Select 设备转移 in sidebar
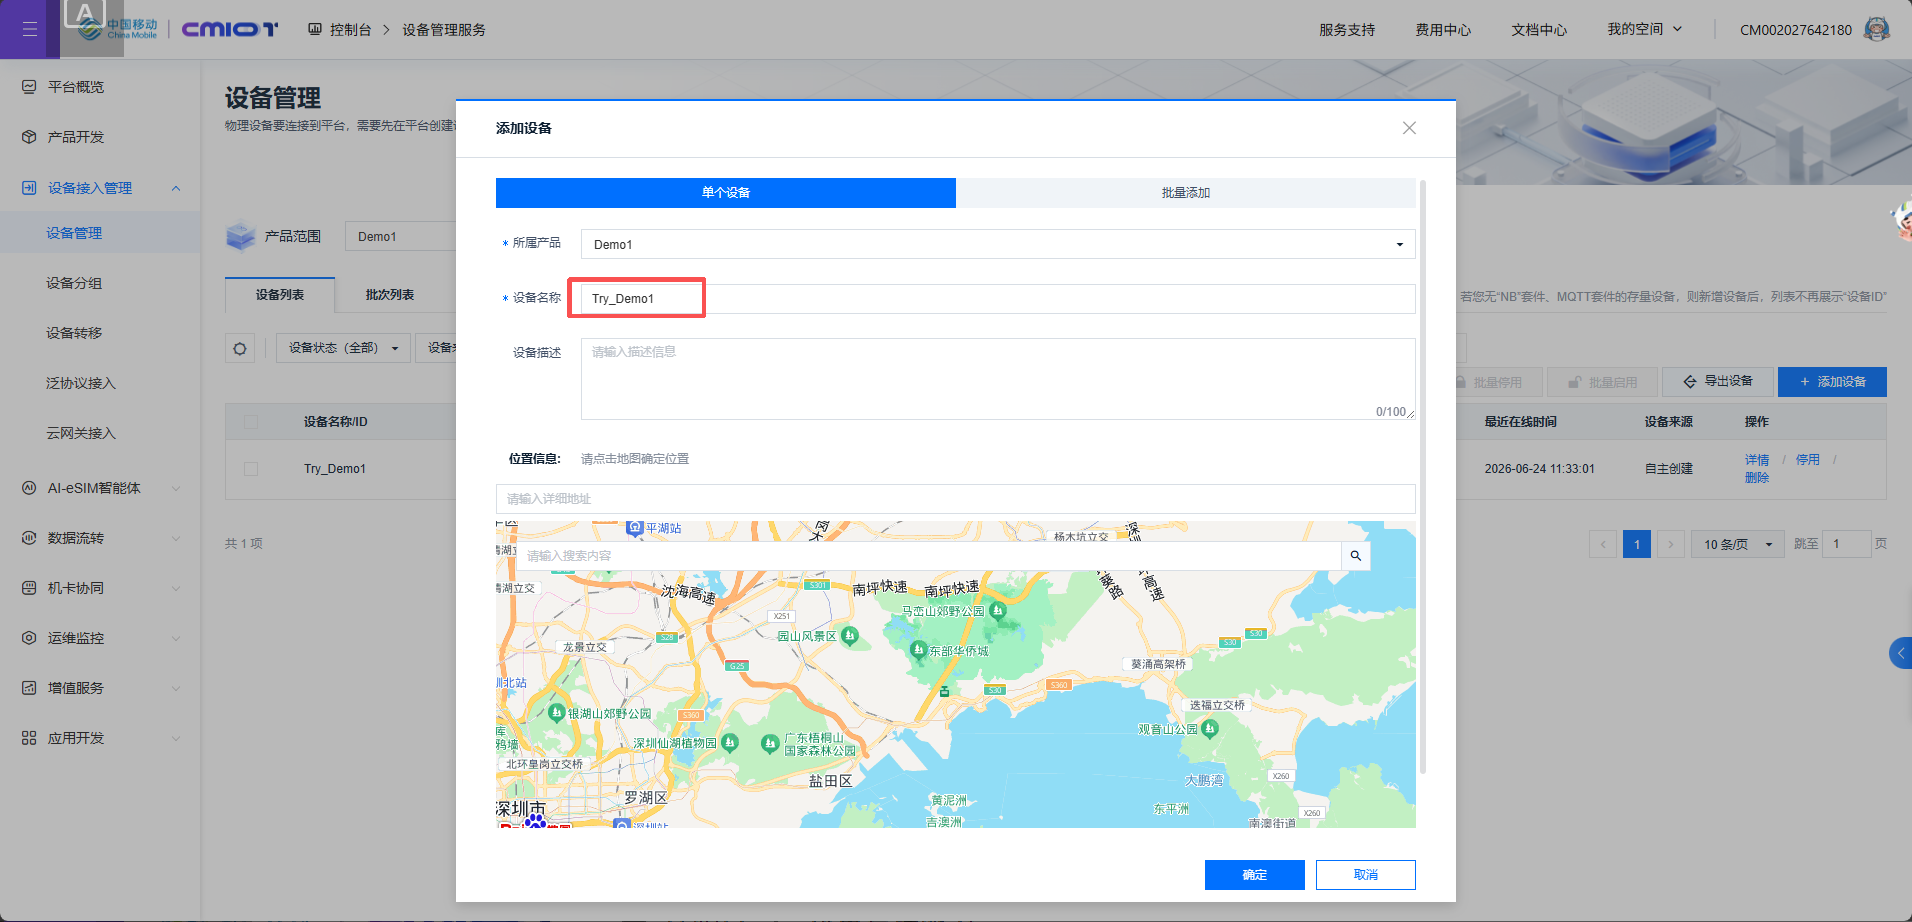 (x=74, y=333)
